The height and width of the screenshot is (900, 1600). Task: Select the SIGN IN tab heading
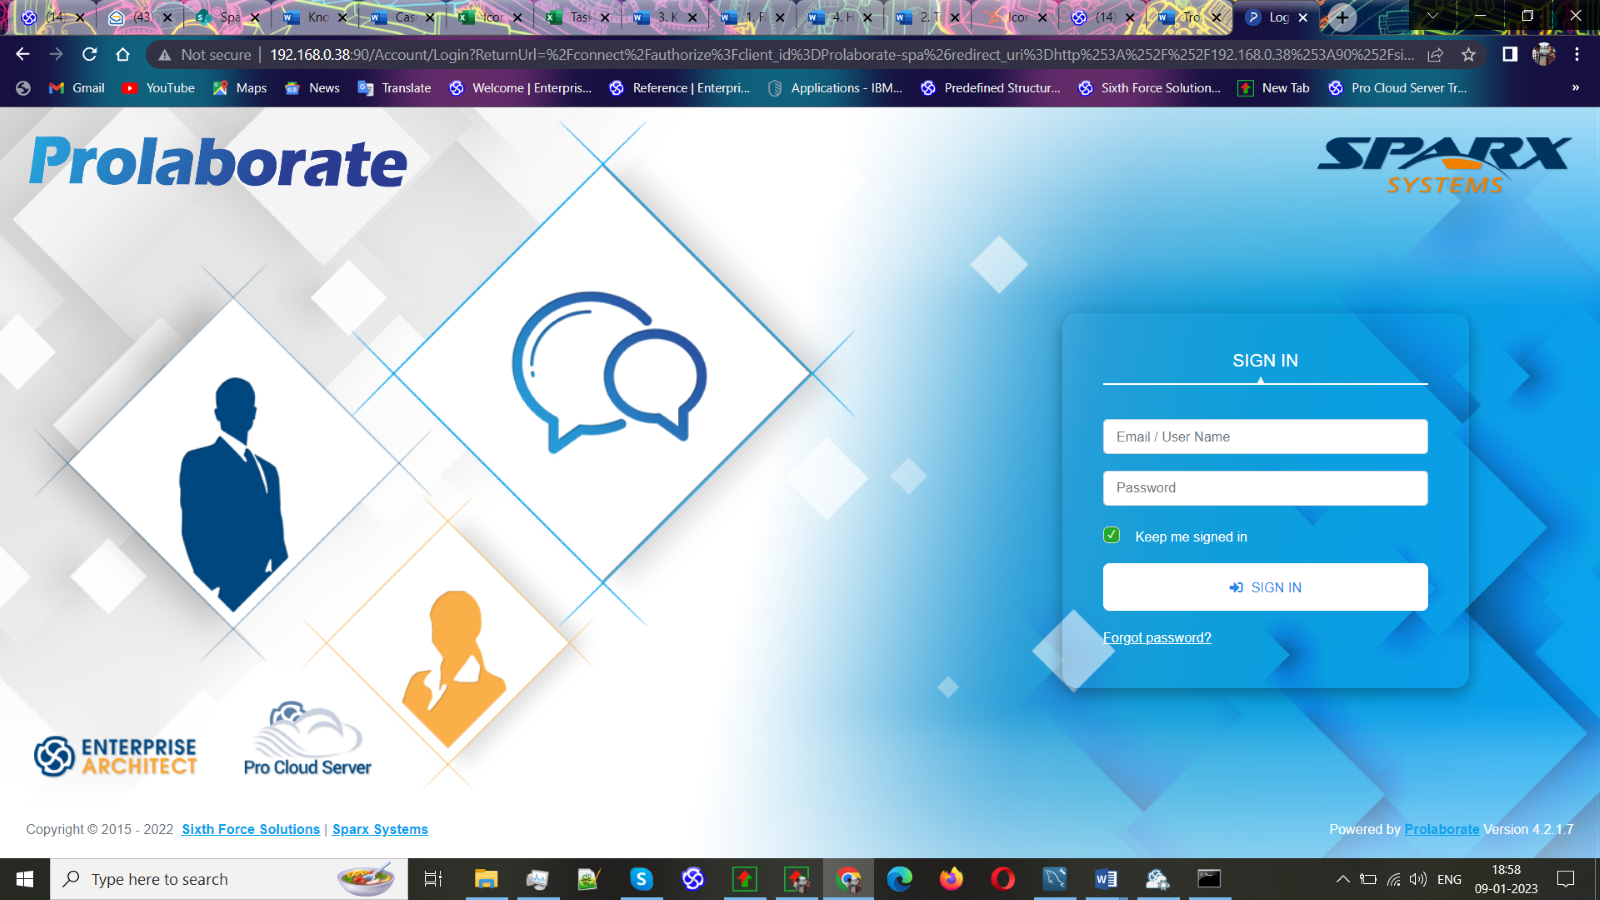click(x=1265, y=361)
